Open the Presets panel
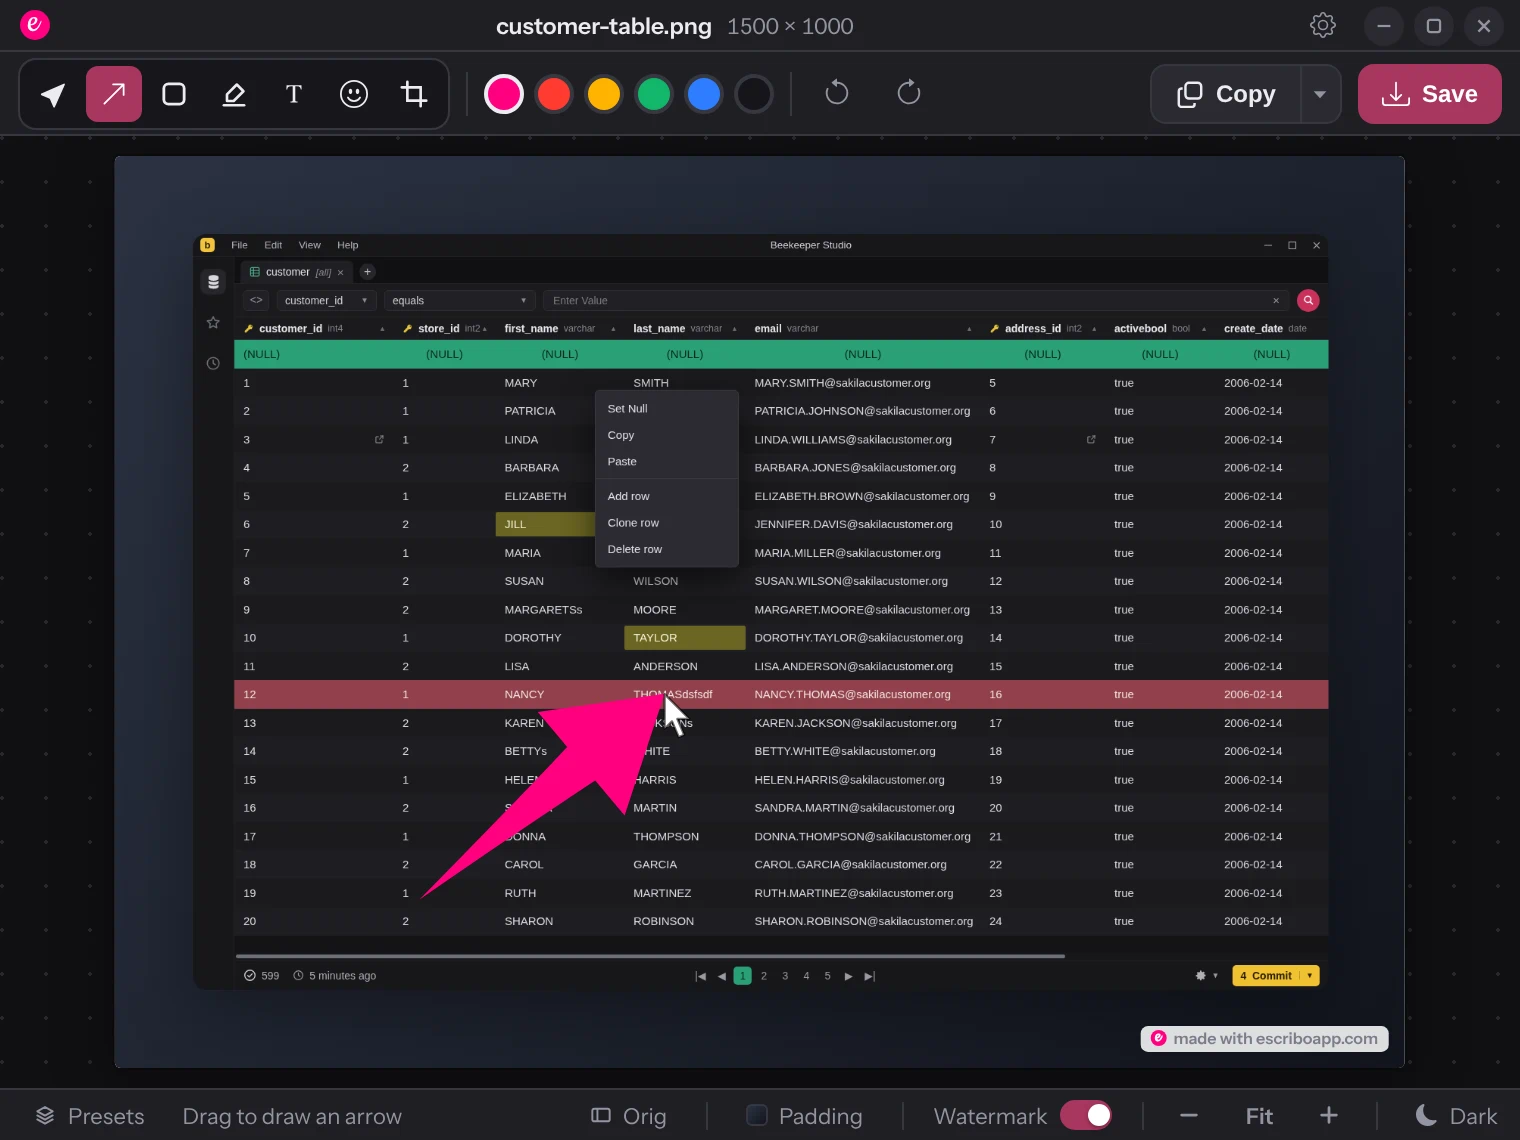This screenshot has height=1140, width=1520. coord(90,1116)
